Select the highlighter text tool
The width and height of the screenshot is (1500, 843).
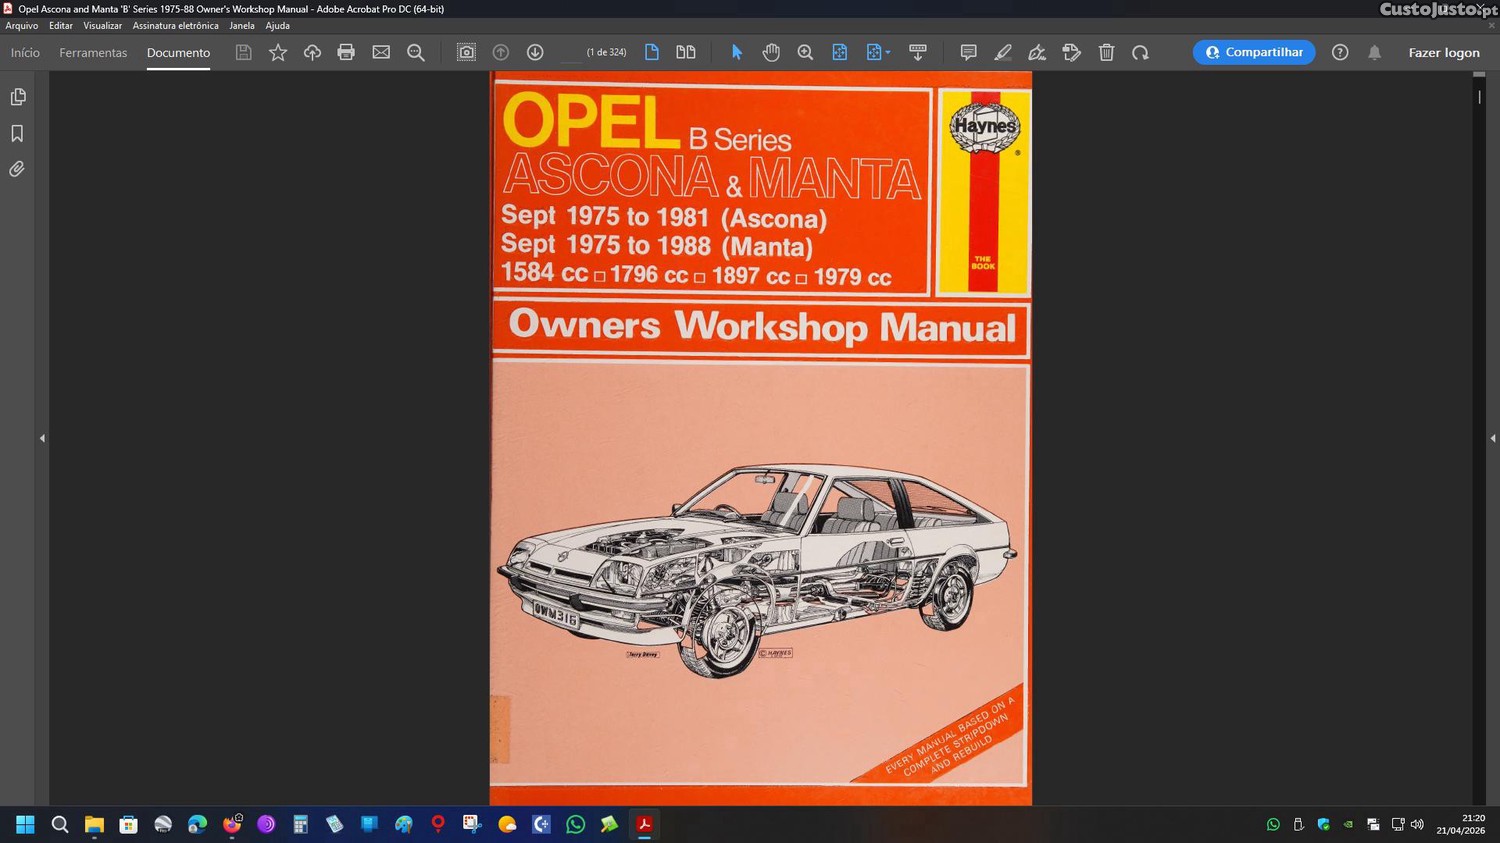[x=1003, y=53]
